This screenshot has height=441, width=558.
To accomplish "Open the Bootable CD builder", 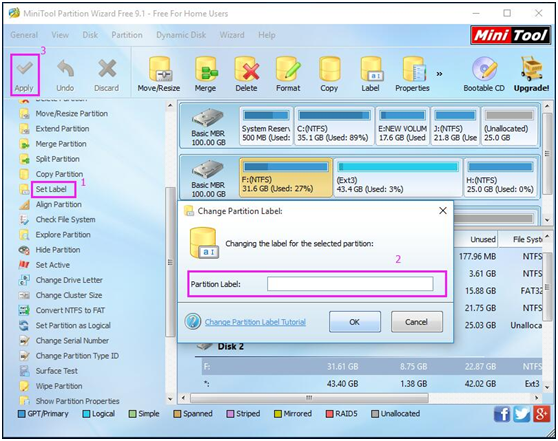I will tap(484, 75).
